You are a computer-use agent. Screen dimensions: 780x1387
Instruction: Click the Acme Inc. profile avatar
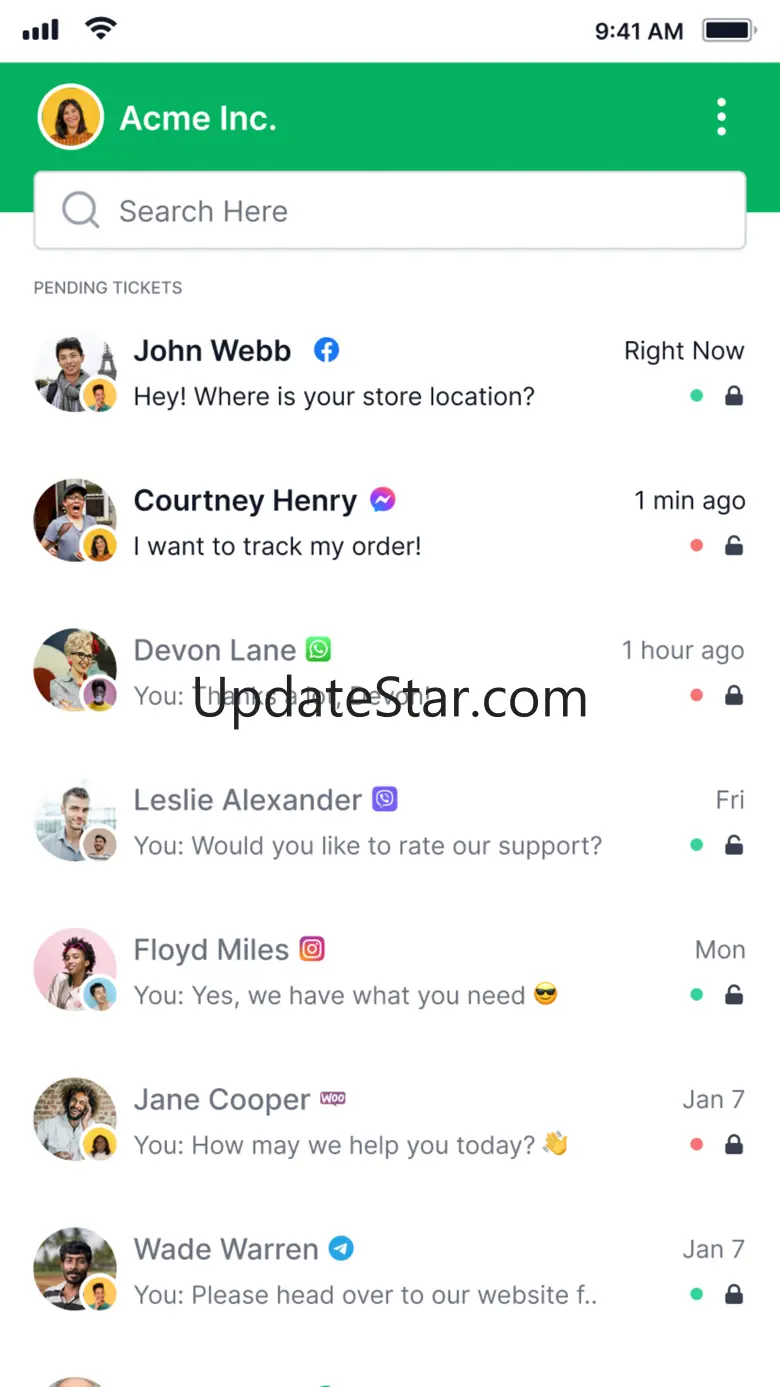pos(71,117)
